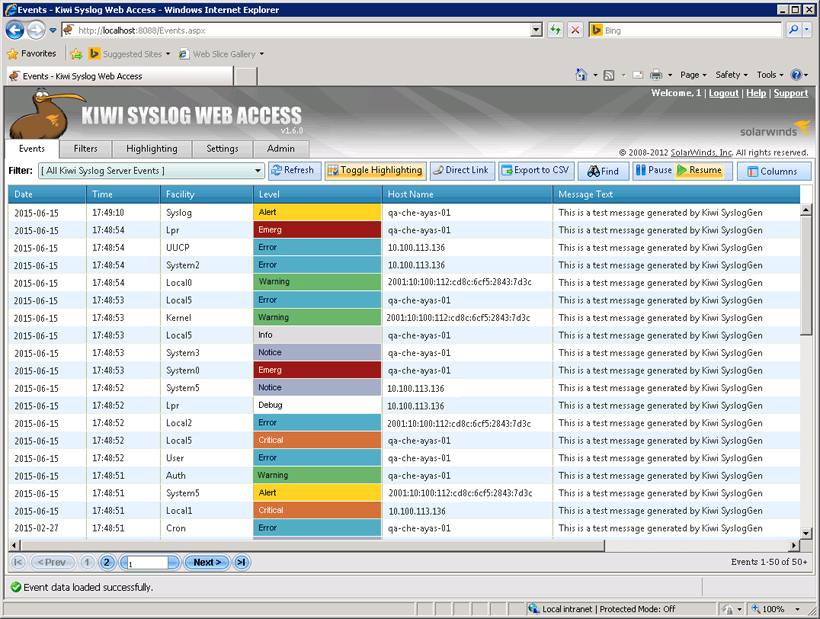Open the Support page link
820x619 pixels.
790,91
